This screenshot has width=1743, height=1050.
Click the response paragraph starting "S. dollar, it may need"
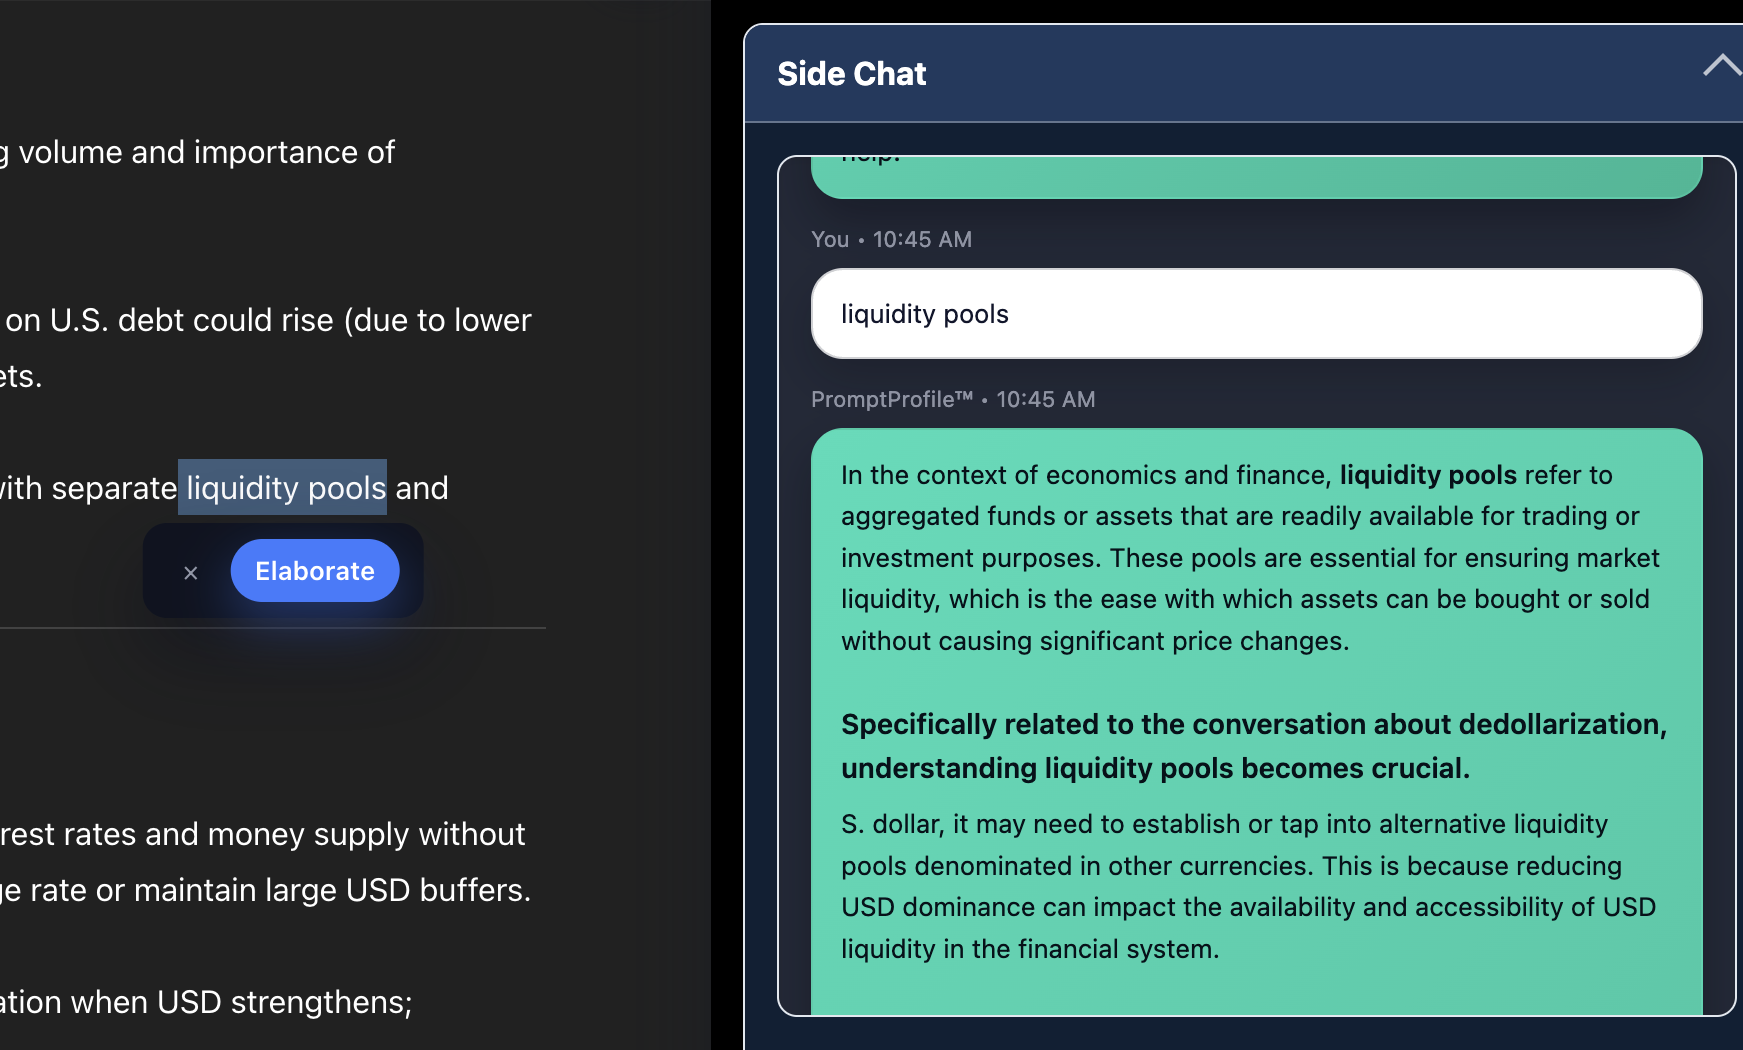point(1248,886)
